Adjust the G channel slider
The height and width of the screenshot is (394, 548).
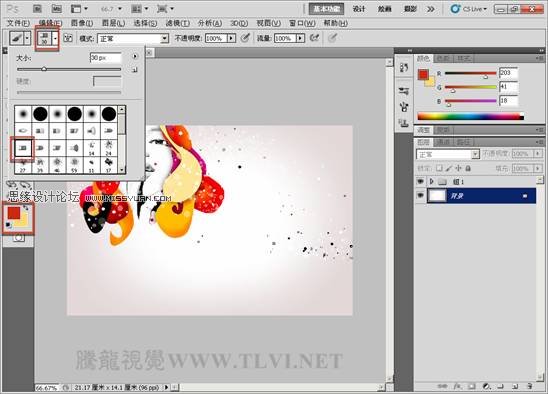click(453, 91)
